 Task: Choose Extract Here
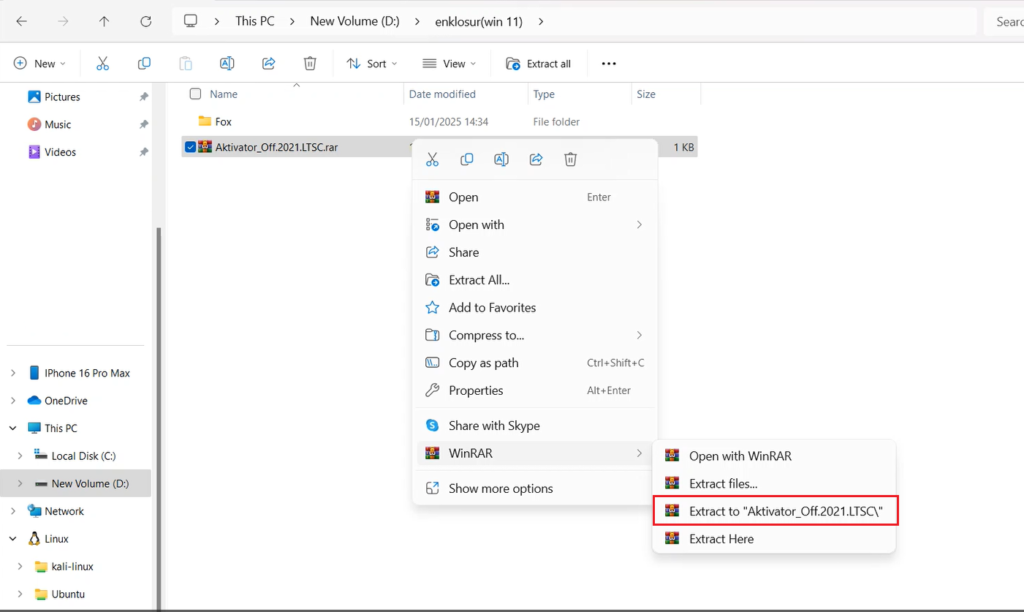click(775, 539)
